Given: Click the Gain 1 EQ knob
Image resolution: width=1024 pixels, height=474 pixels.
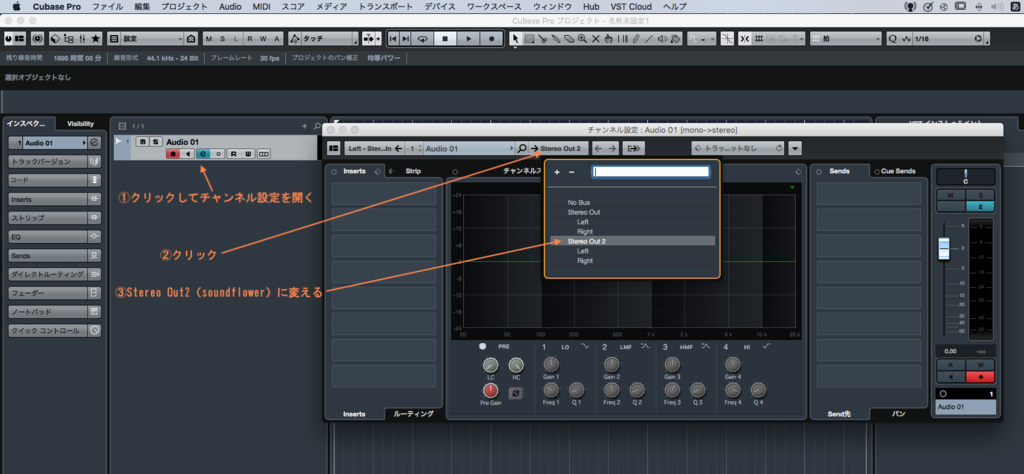Looking at the screenshot, I should 551,364.
